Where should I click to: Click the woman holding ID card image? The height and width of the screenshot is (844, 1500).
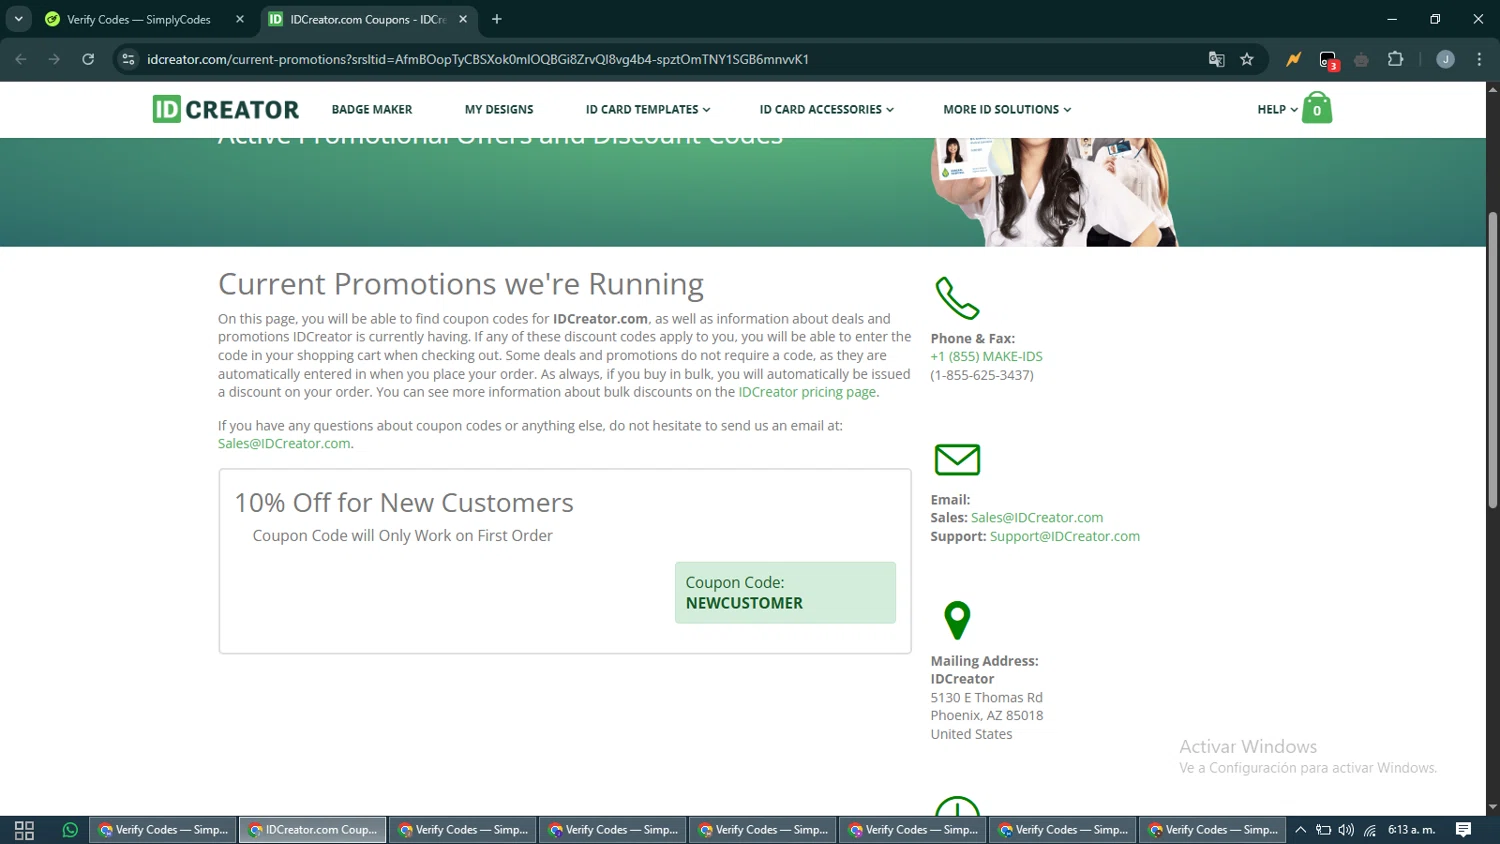point(1055,192)
